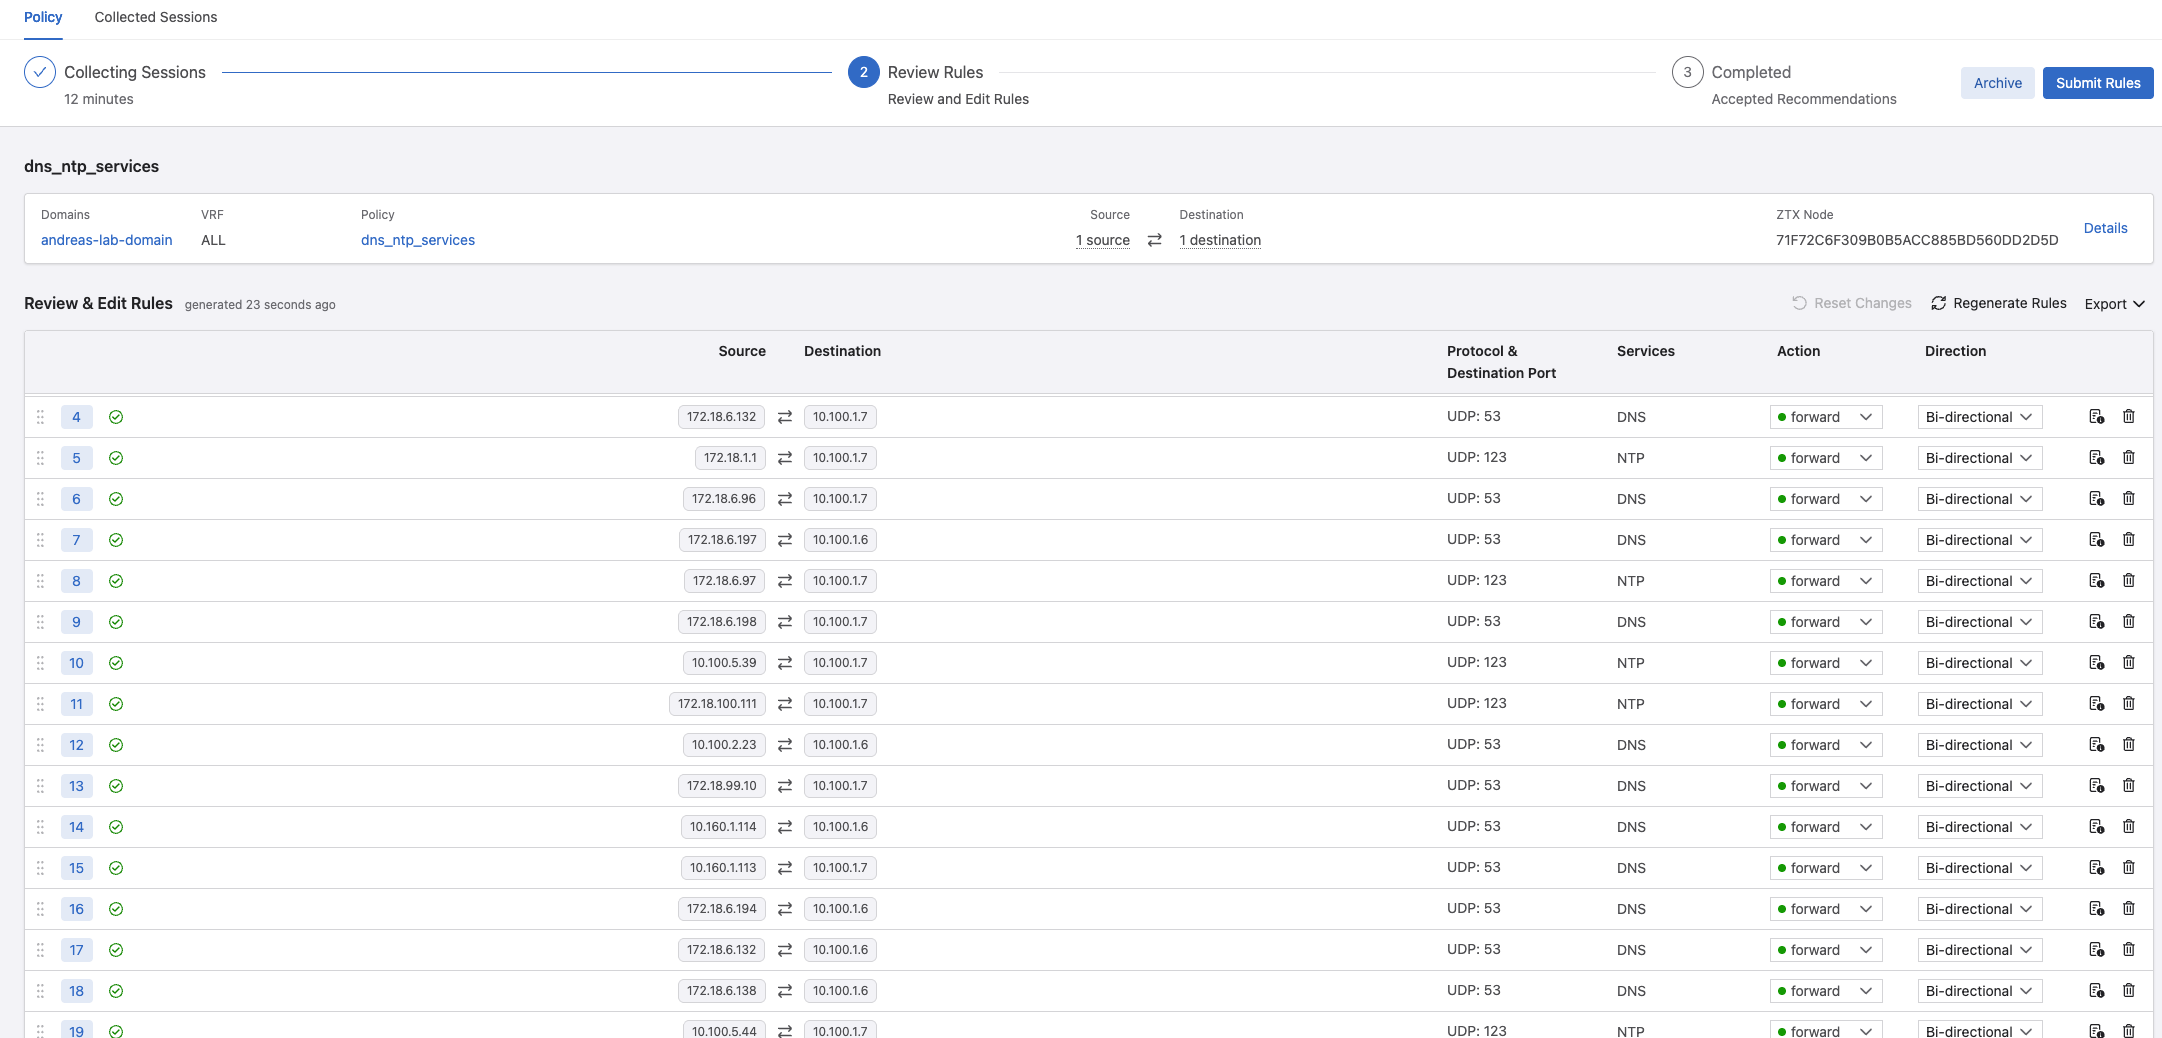Open the andreas-lab-domain link
This screenshot has height=1038, width=2162.
(107, 240)
